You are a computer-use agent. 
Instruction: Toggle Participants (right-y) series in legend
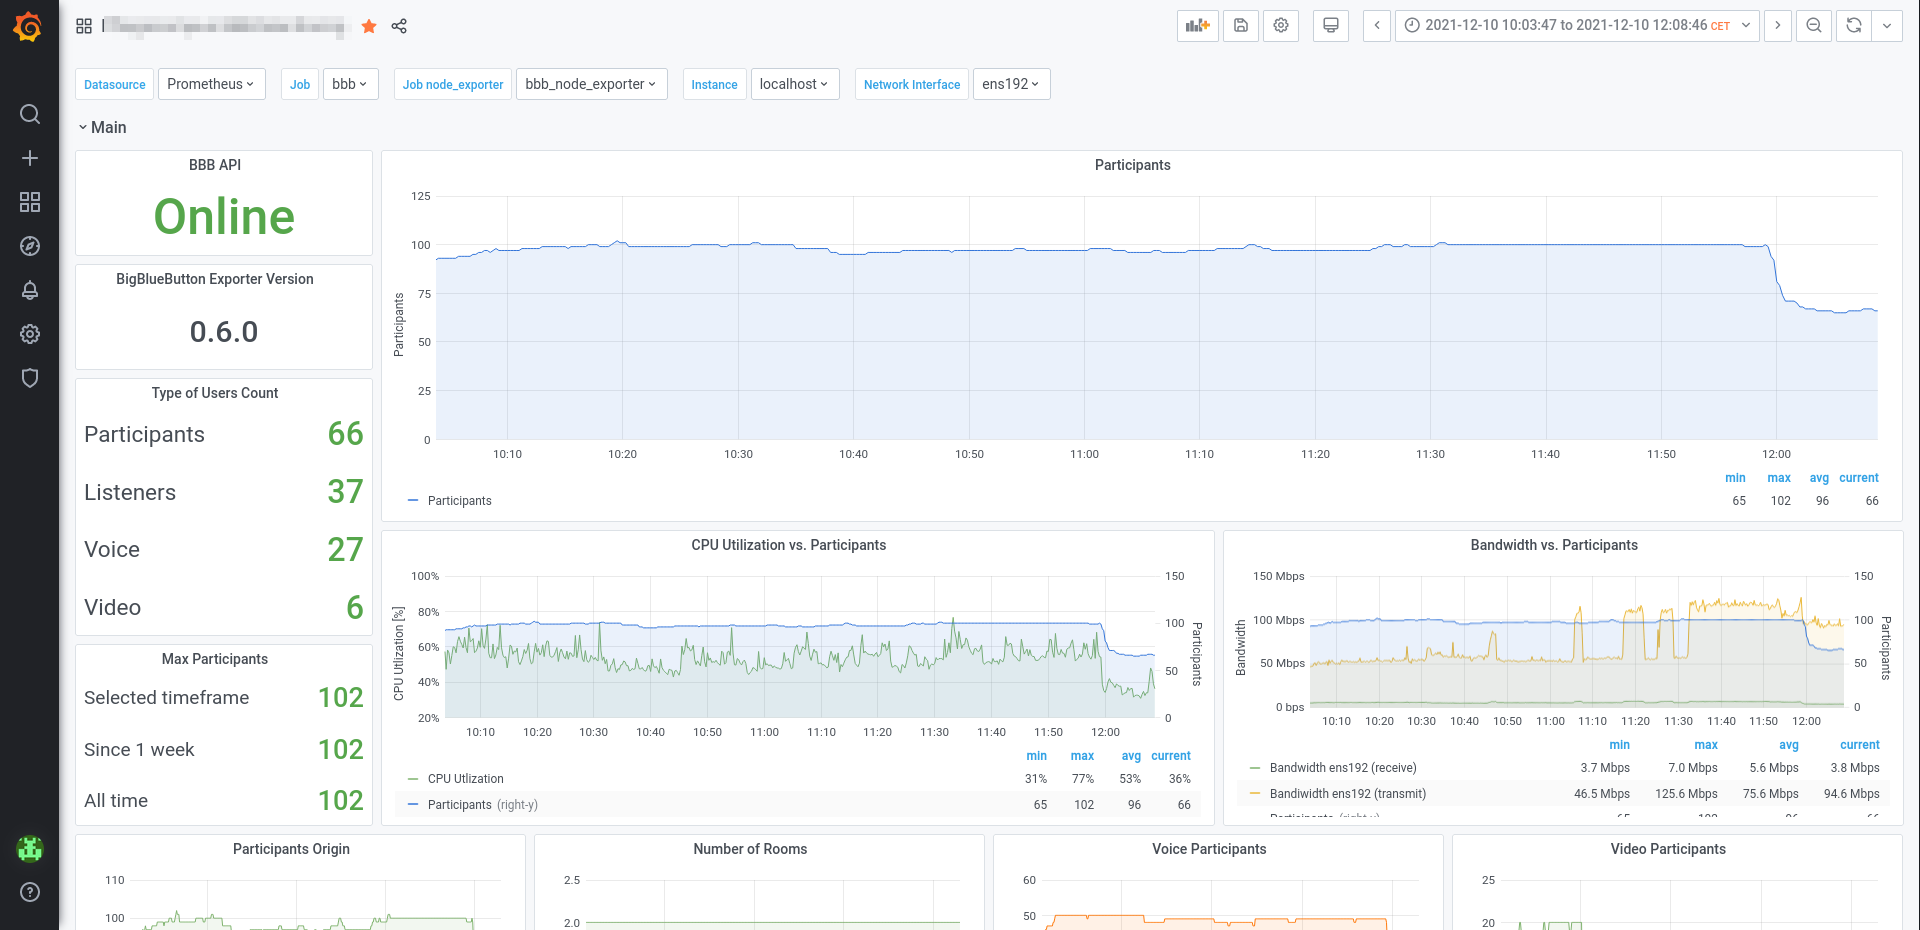click(x=482, y=805)
